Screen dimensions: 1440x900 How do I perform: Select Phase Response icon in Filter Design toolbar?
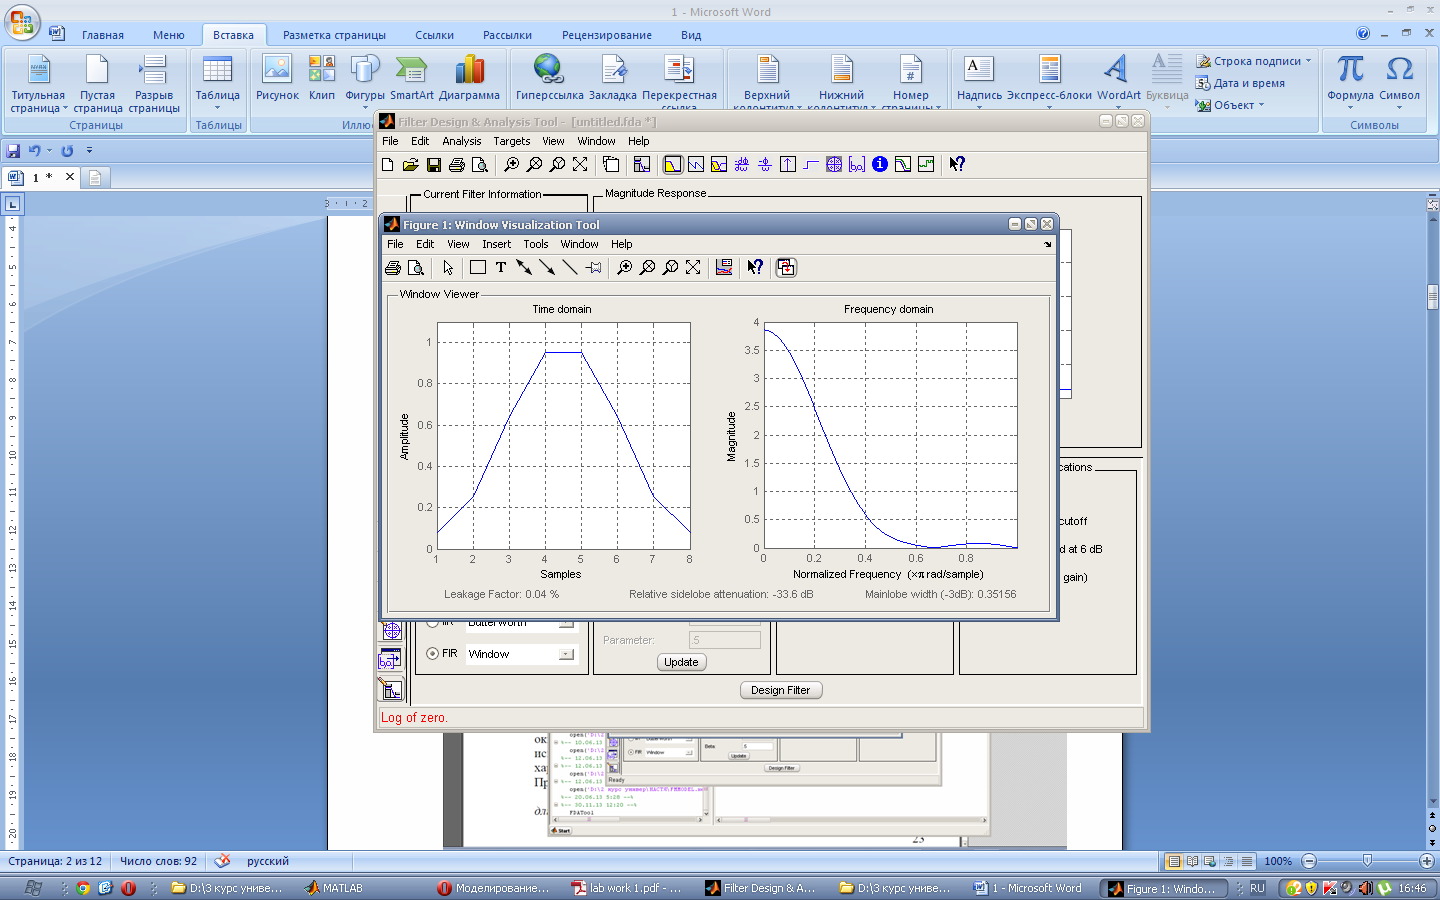696,165
